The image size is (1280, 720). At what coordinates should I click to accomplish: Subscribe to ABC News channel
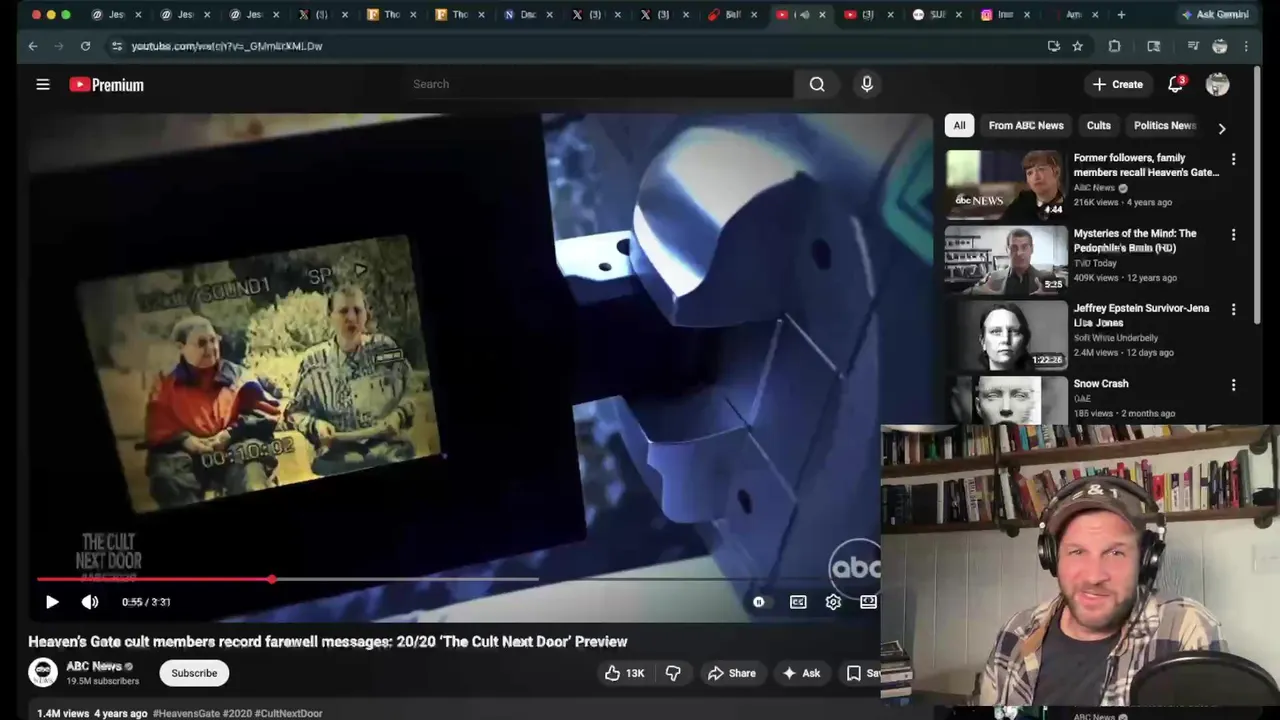tap(194, 673)
